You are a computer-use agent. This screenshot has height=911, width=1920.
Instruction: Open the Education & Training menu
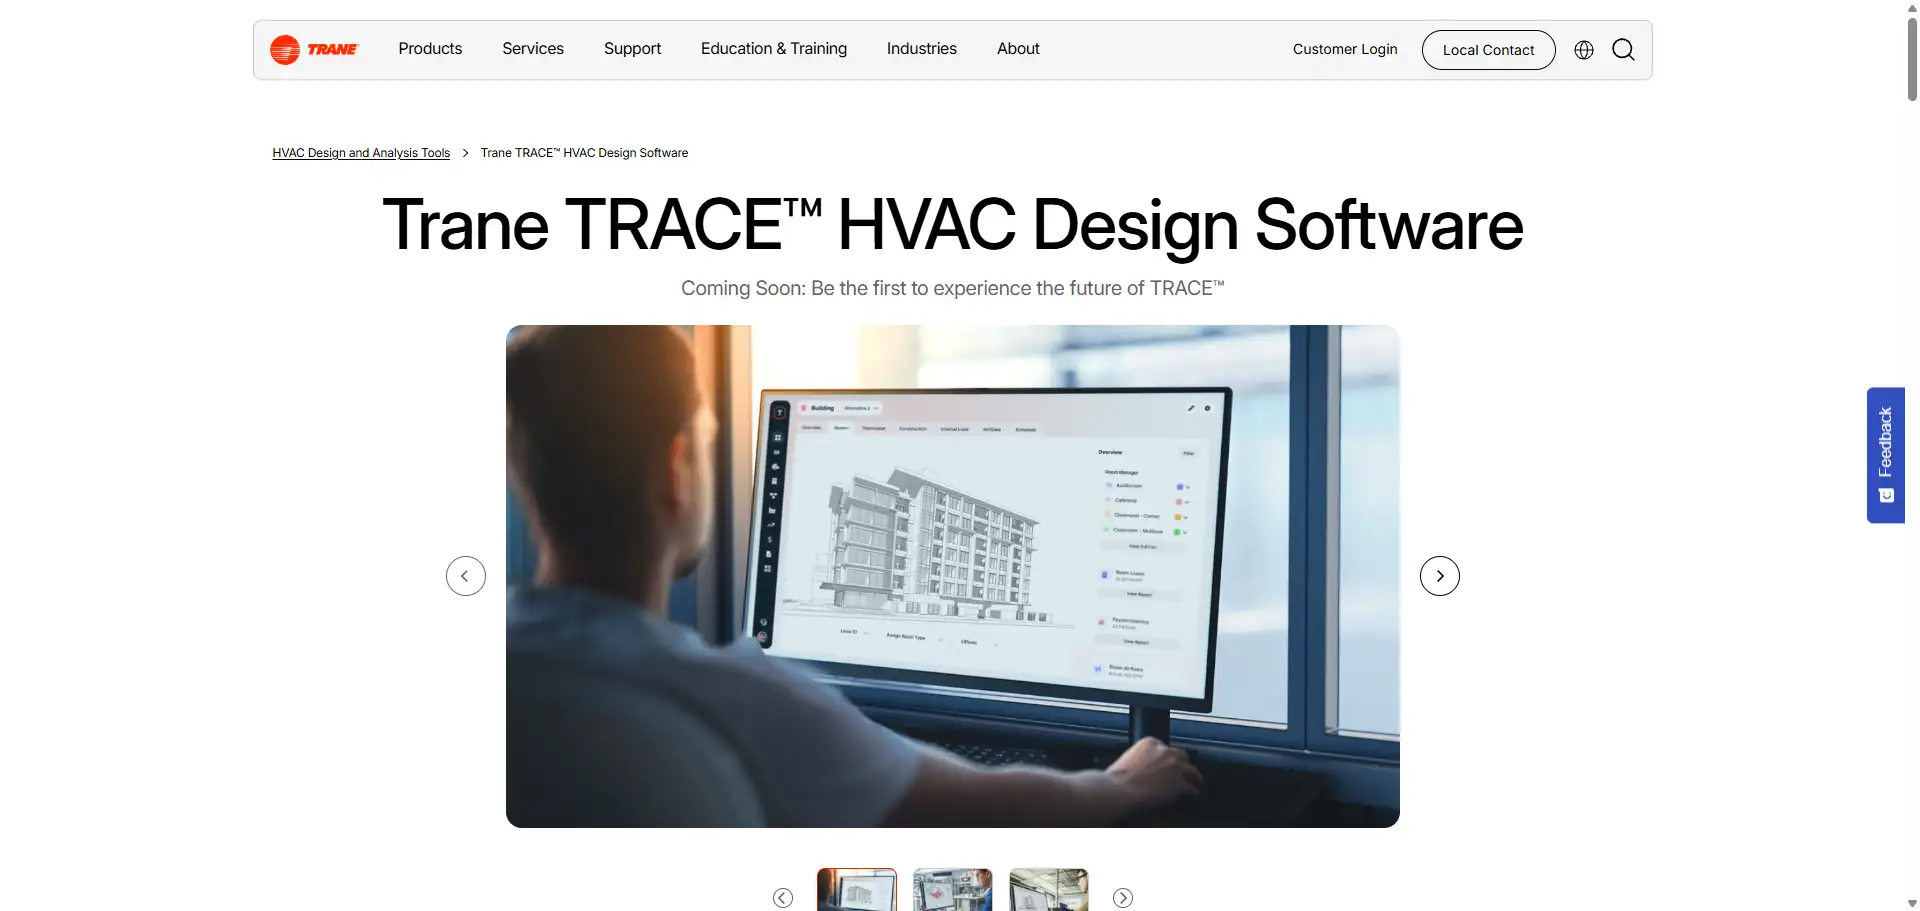774,49
